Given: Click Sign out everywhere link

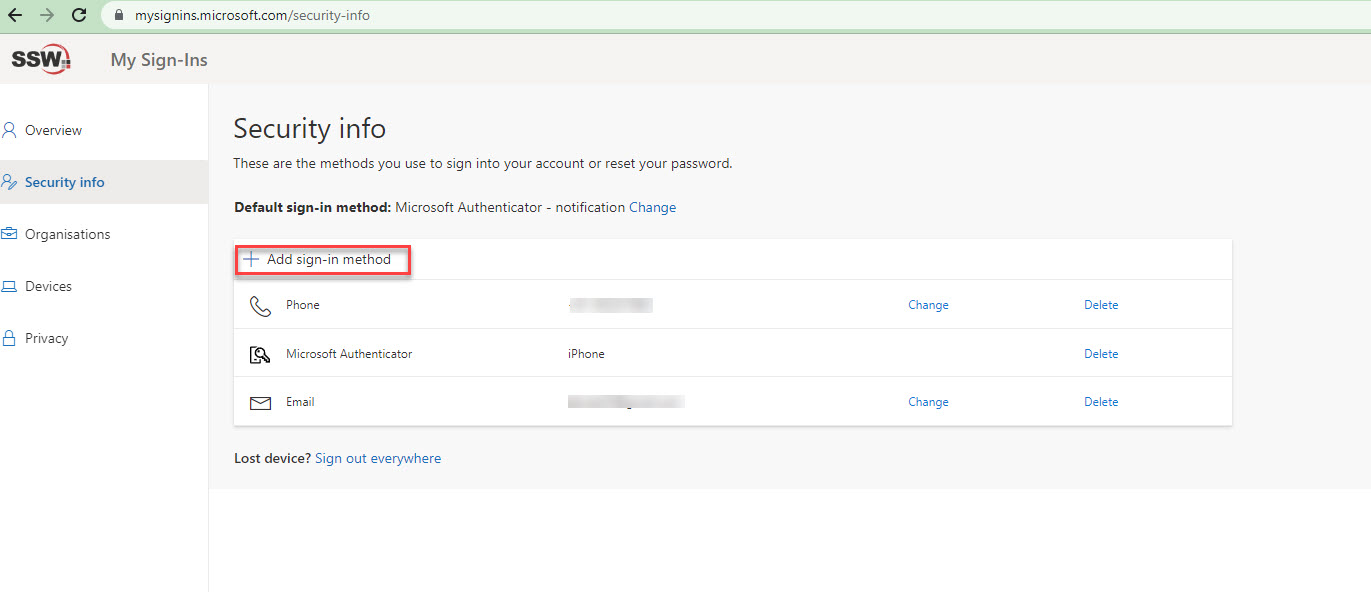Looking at the screenshot, I should (x=378, y=458).
